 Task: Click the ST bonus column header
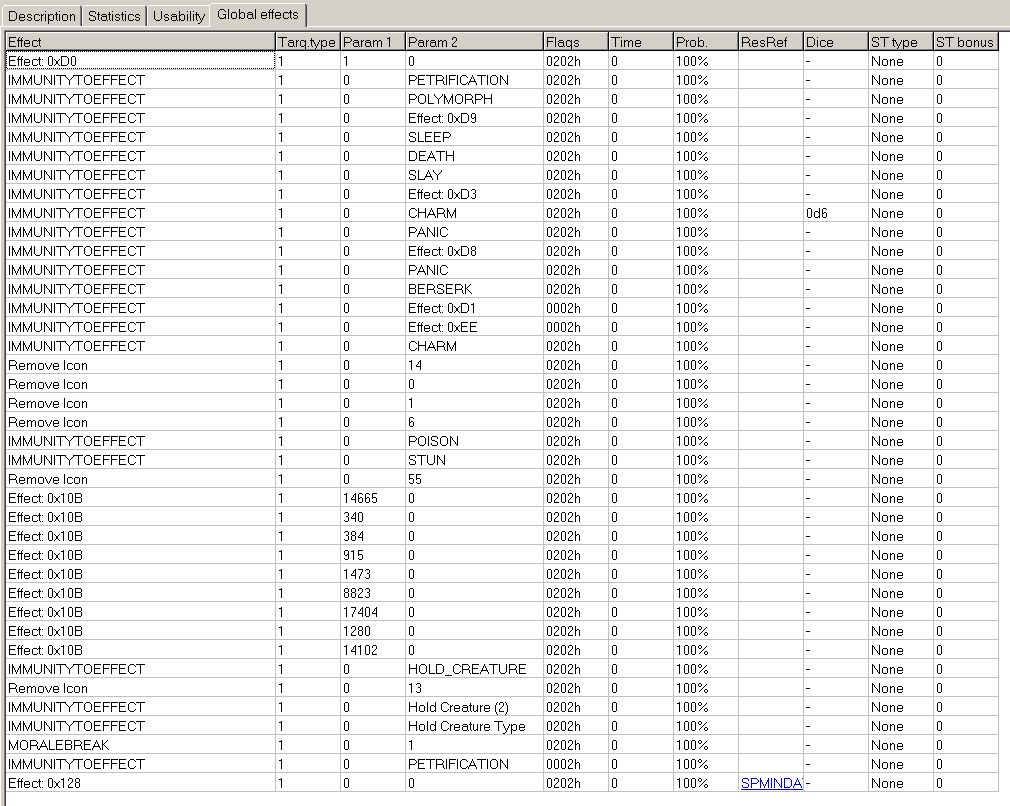coord(966,42)
